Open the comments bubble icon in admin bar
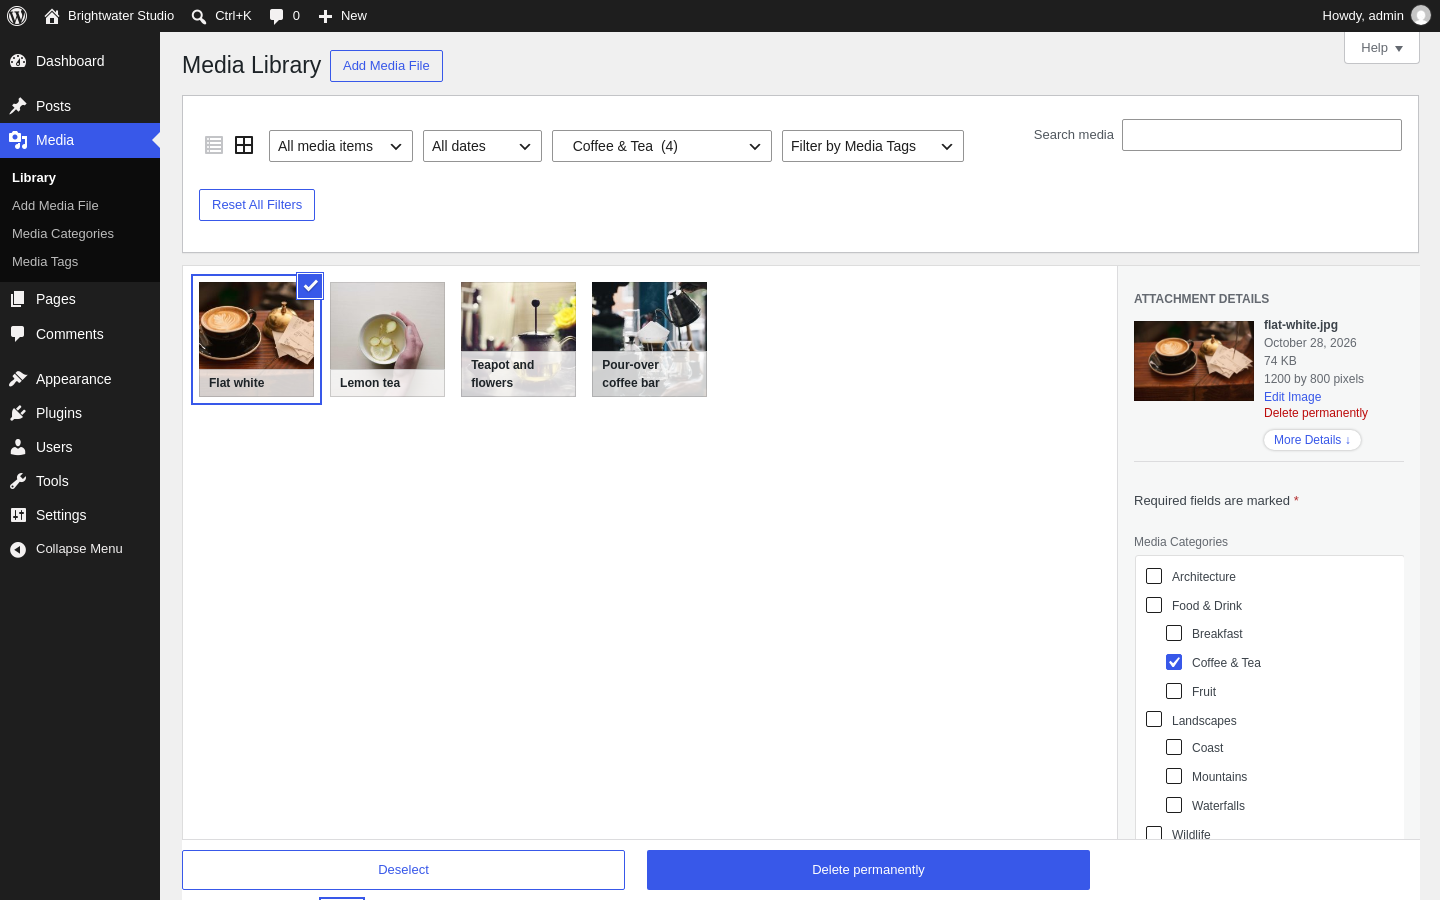Image resolution: width=1440 pixels, height=900 pixels. 277,16
